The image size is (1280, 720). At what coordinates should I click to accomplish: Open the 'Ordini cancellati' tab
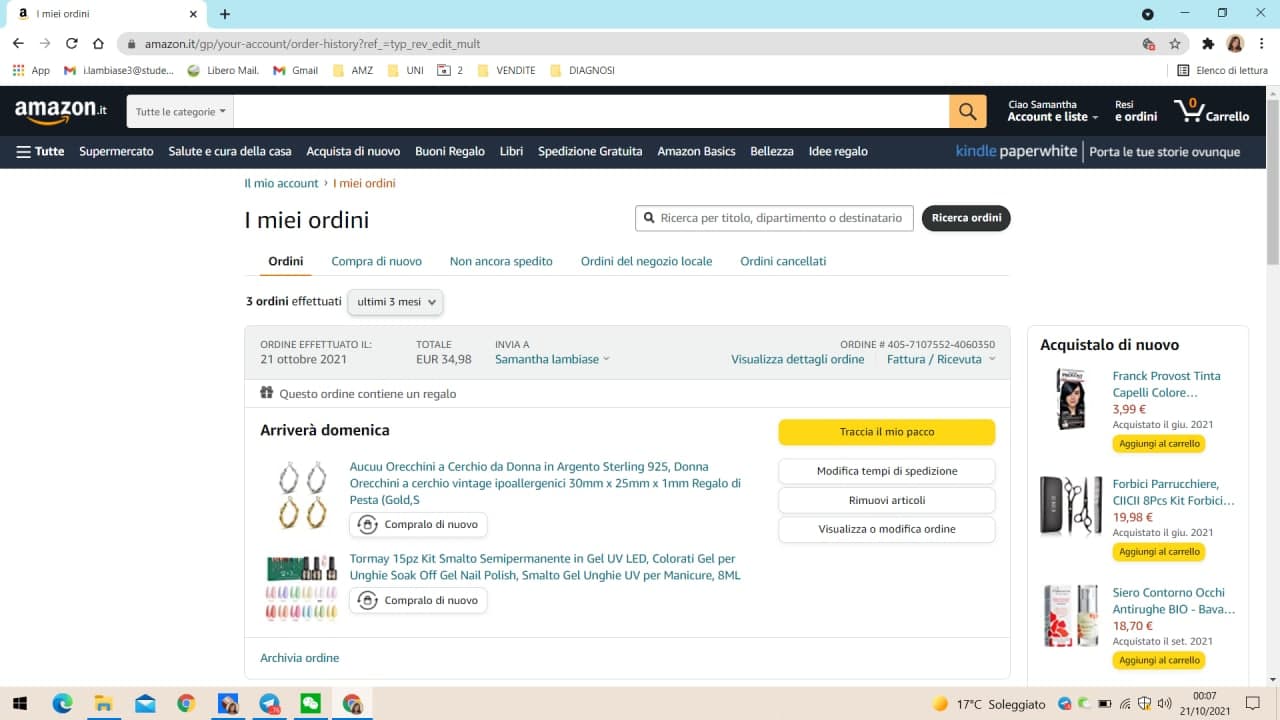(x=783, y=261)
